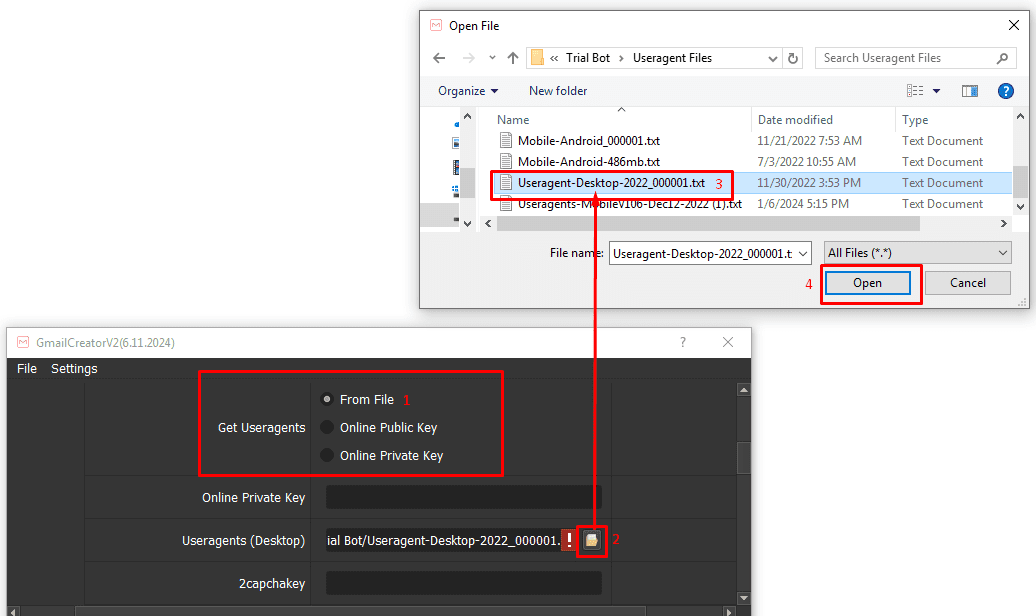Image resolution: width=1036 pixels, height=616 pixels.
Task: Click the icon of Mobile-Android_000001.txt
Action: pyautogui.click(x=506, y=141)
